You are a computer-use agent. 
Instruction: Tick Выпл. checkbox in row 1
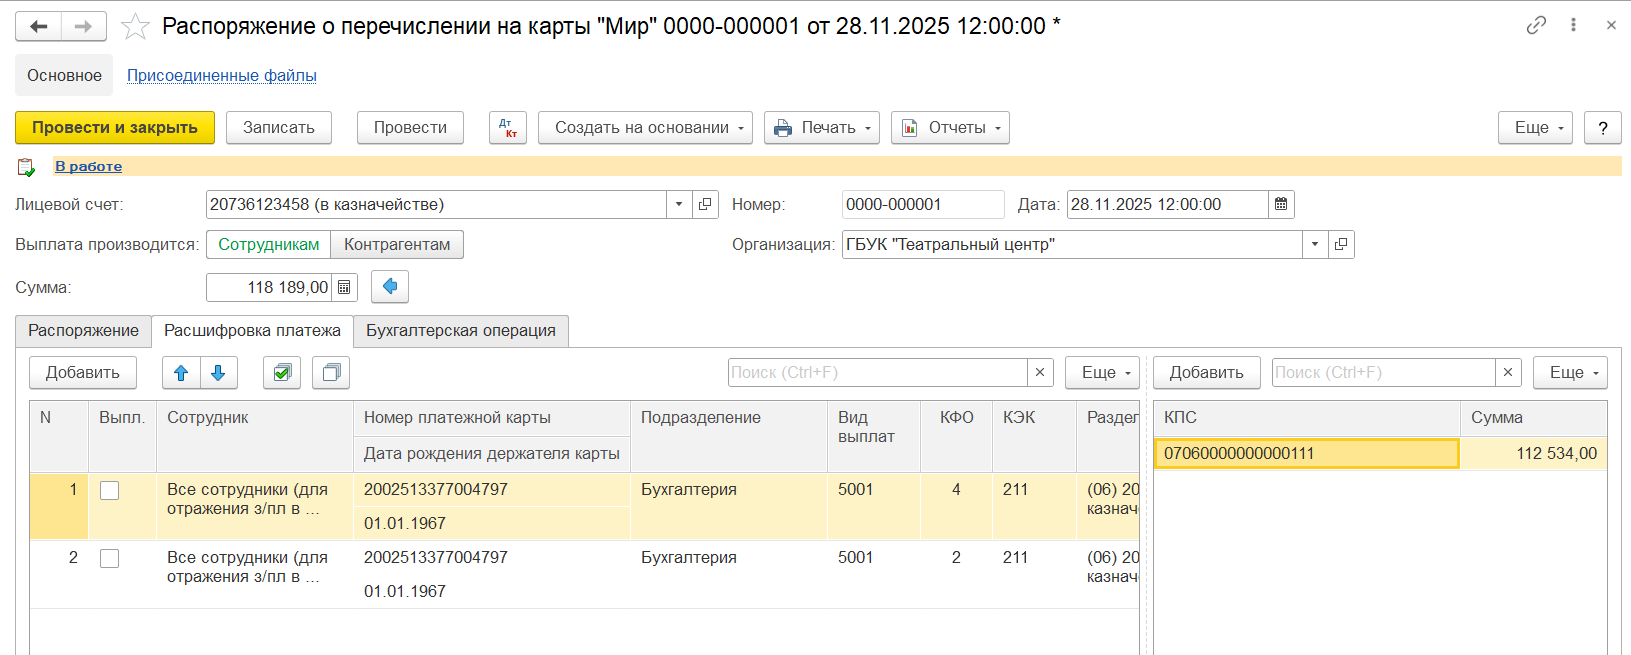tap(110, 490)
